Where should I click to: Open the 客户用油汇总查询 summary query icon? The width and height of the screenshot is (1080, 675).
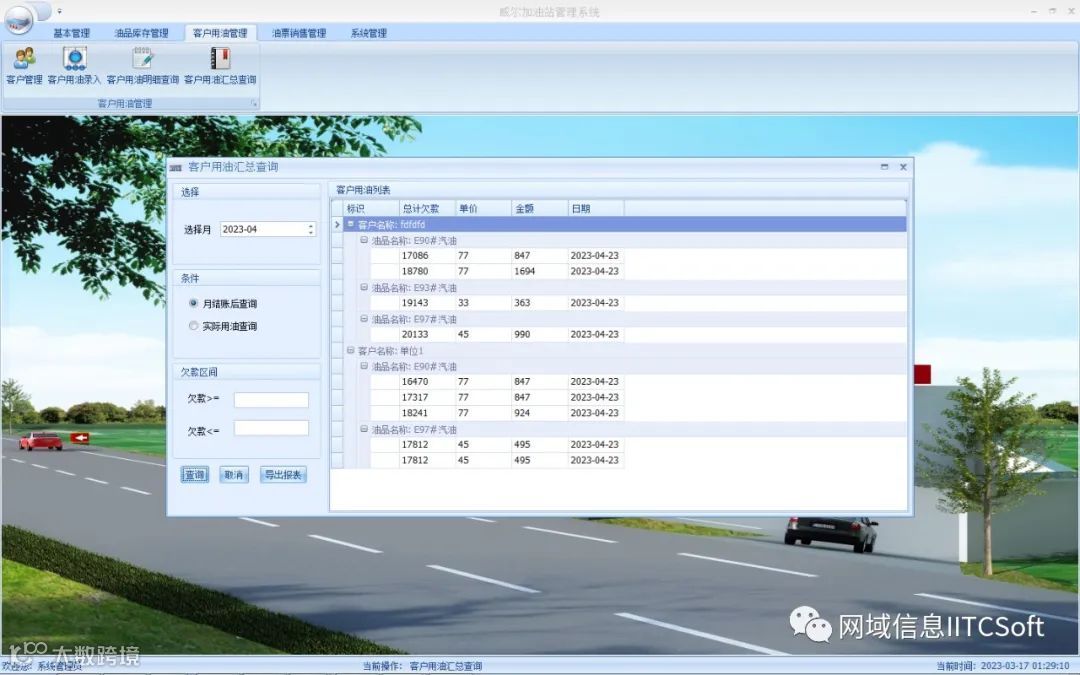220,65
